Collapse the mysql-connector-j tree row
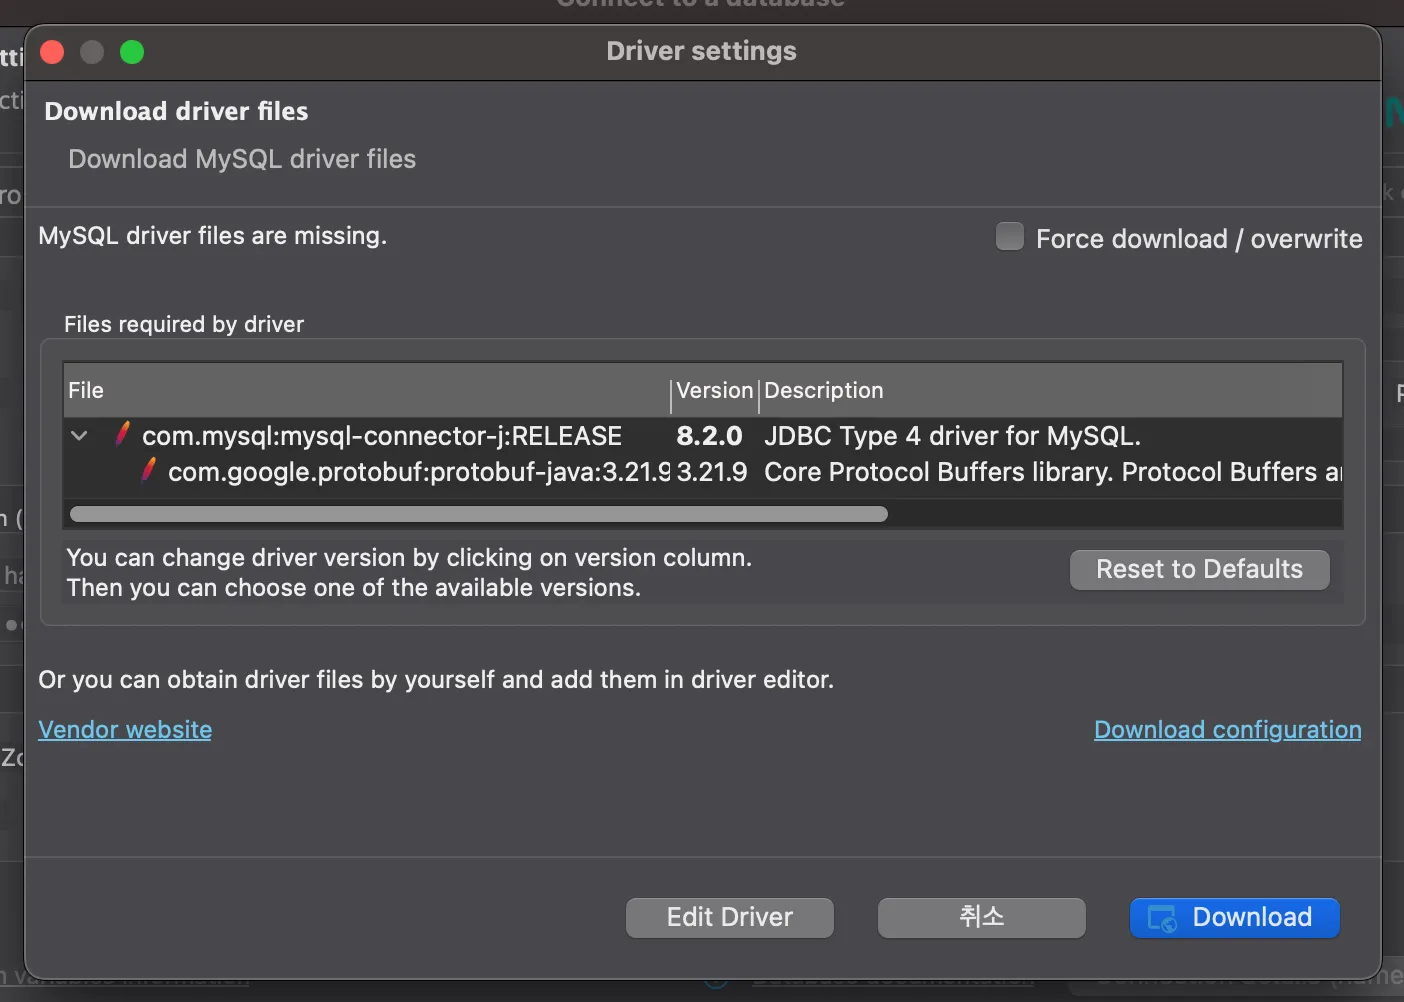The height and width of the screenshot is (1002, 1404). pyautogui.click(x=80, y=436)
